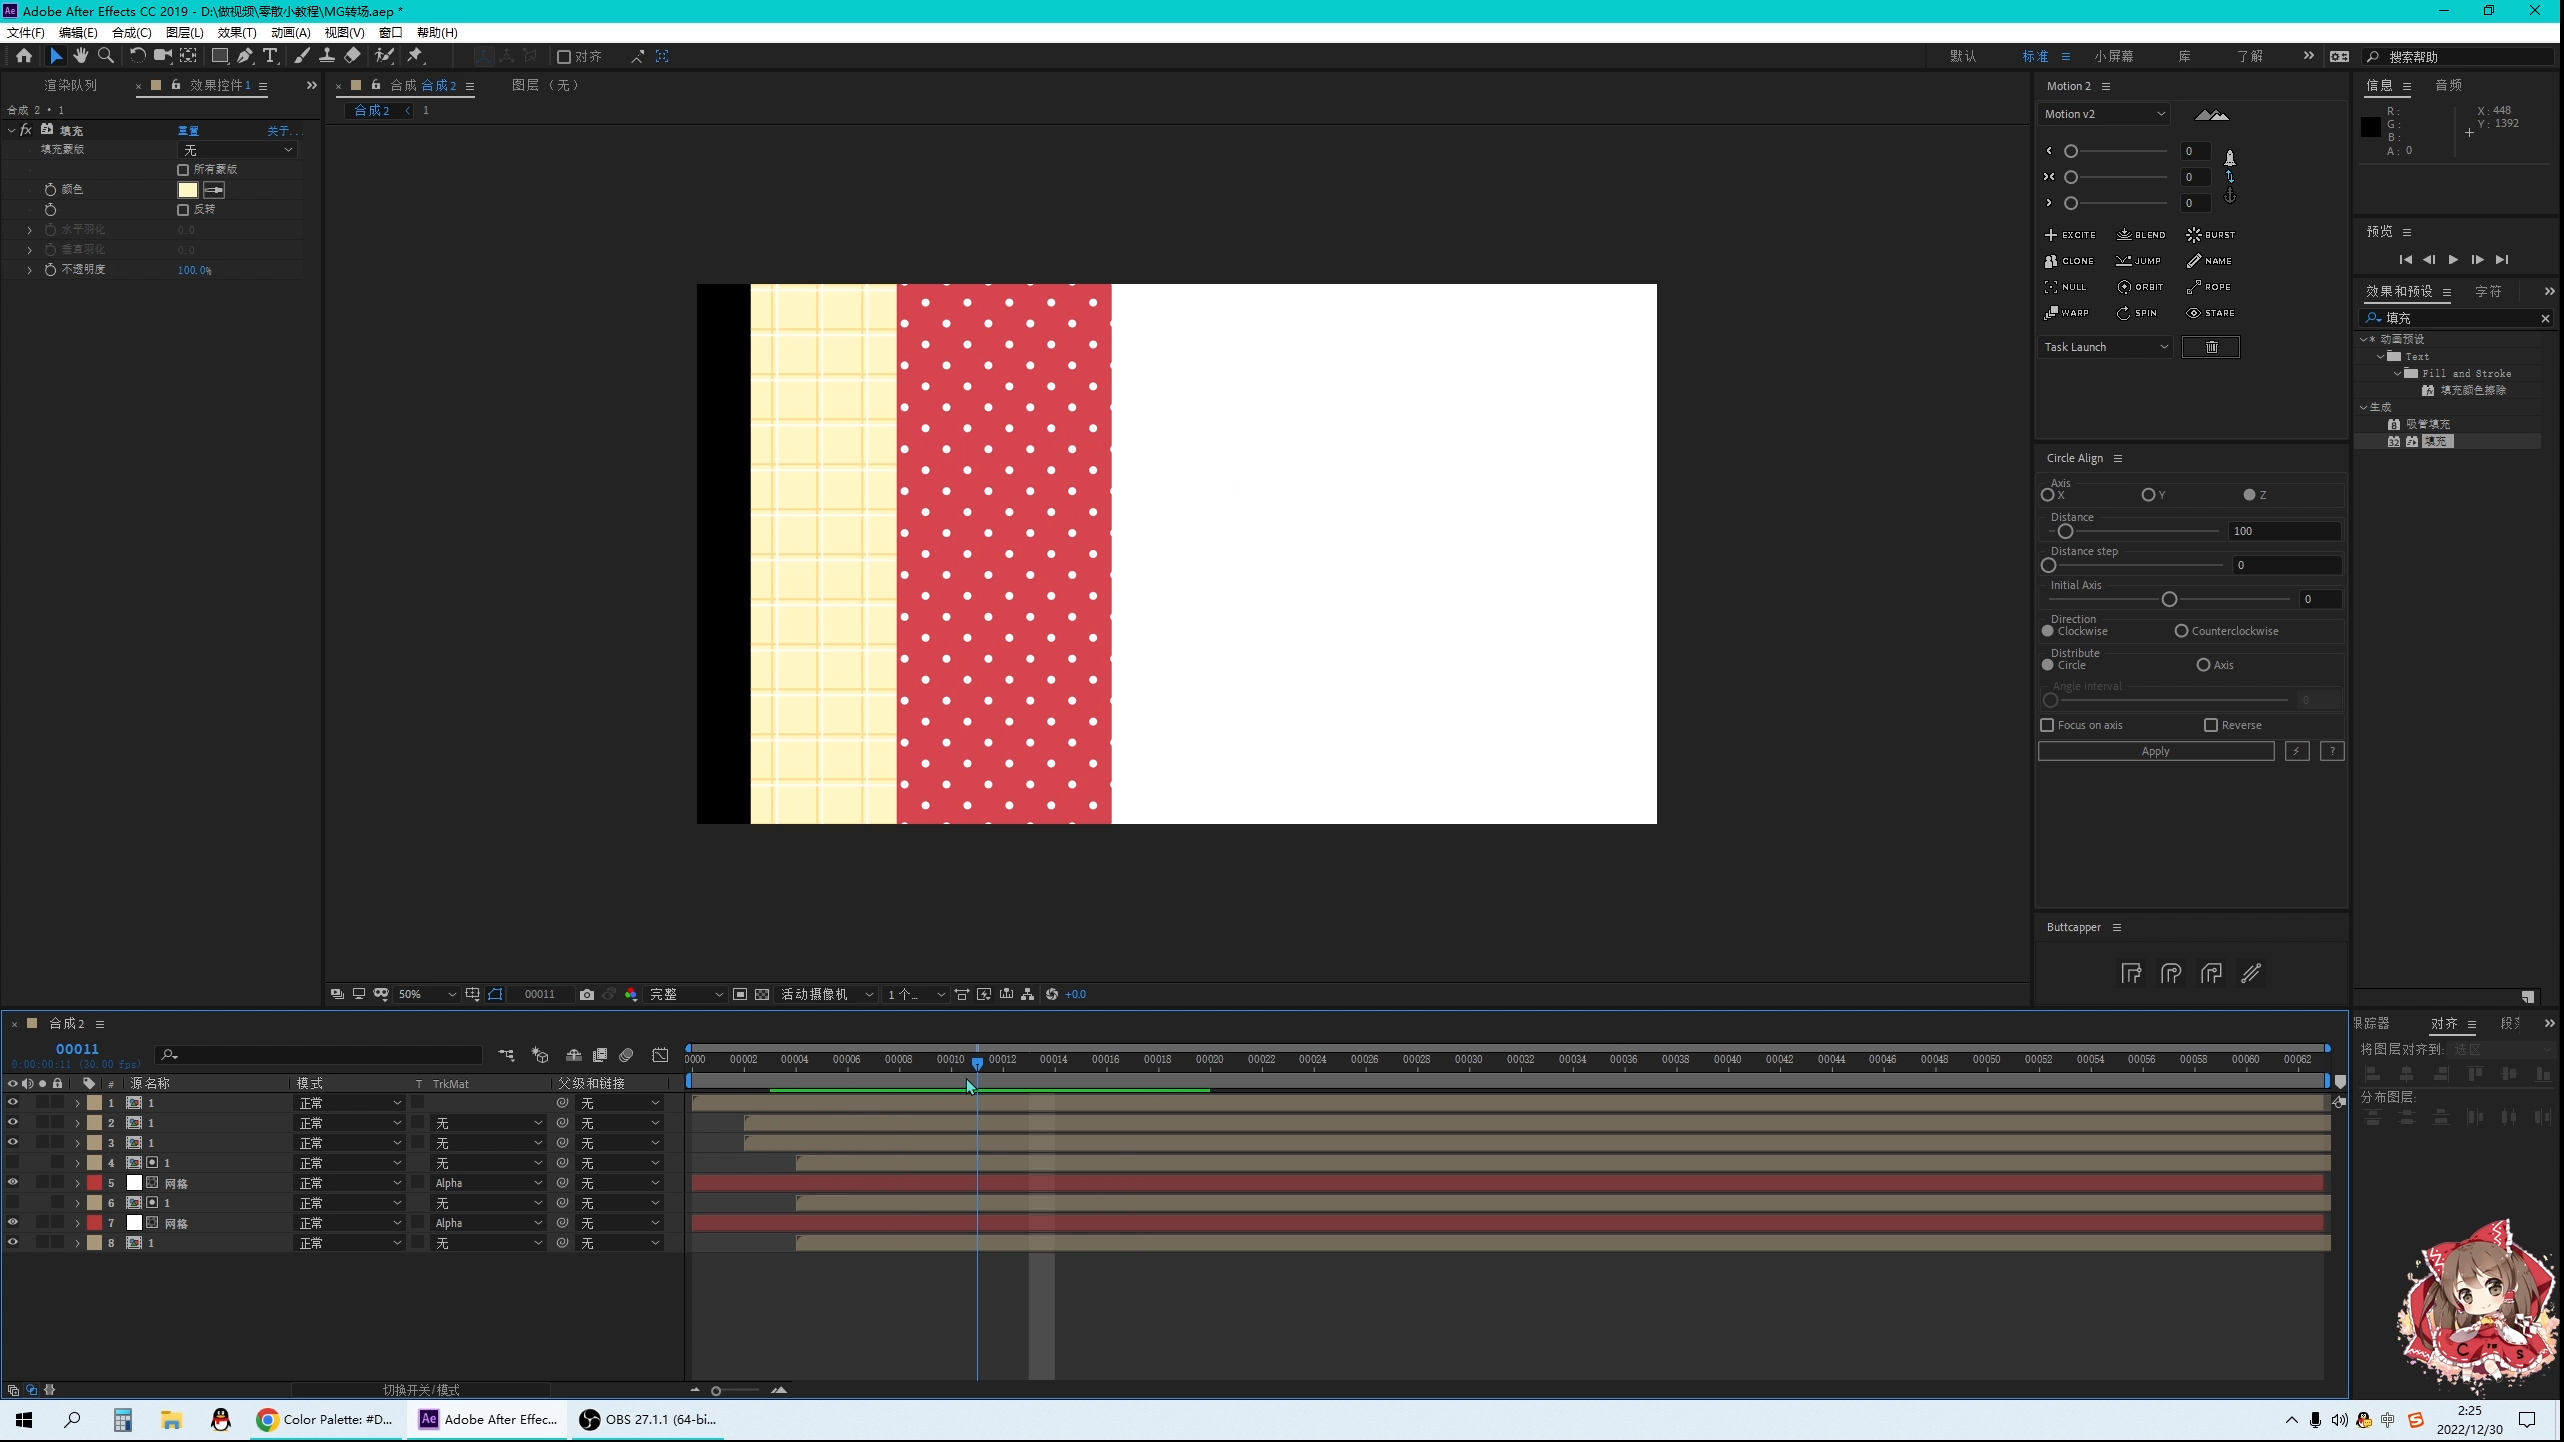Click the EXCITE button in Motion 2

2070,235
